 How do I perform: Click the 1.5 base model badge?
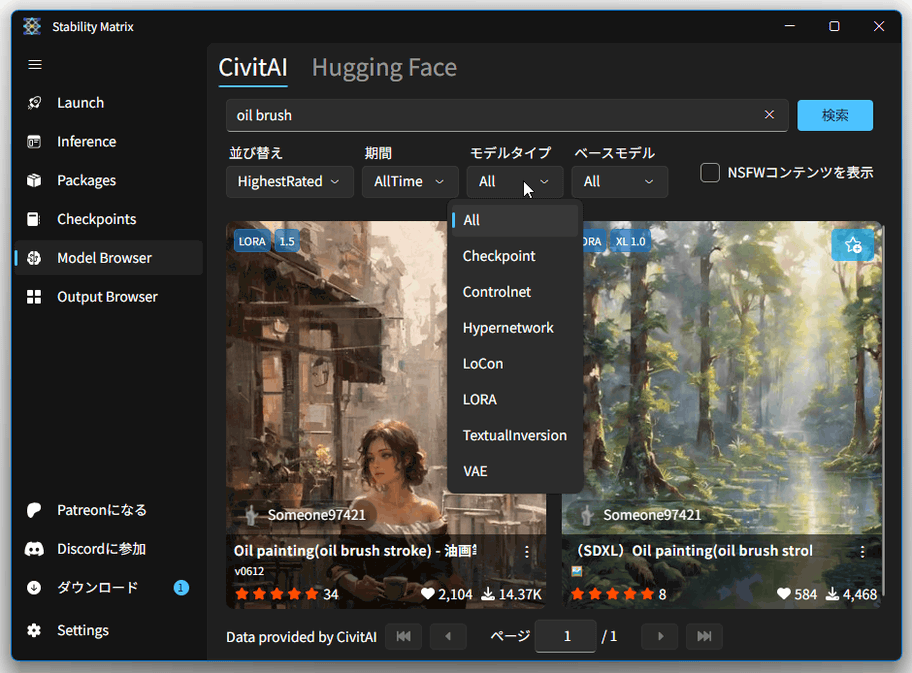click(287, 241)
